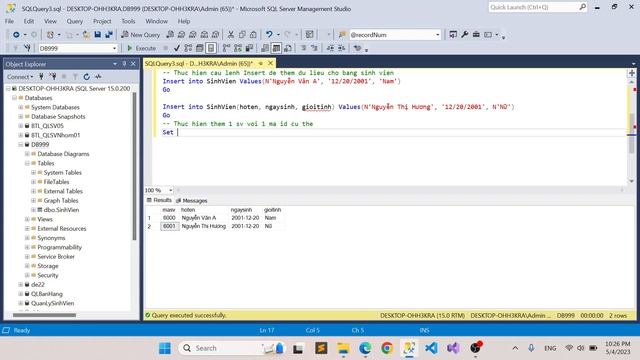Select the cell with masv 6001

(169, 226)
